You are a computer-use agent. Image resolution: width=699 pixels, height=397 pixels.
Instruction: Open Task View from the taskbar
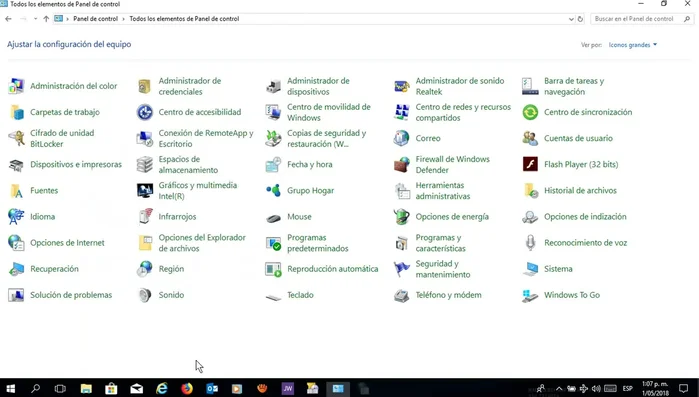pyautogui.click(x=60, y=389)
